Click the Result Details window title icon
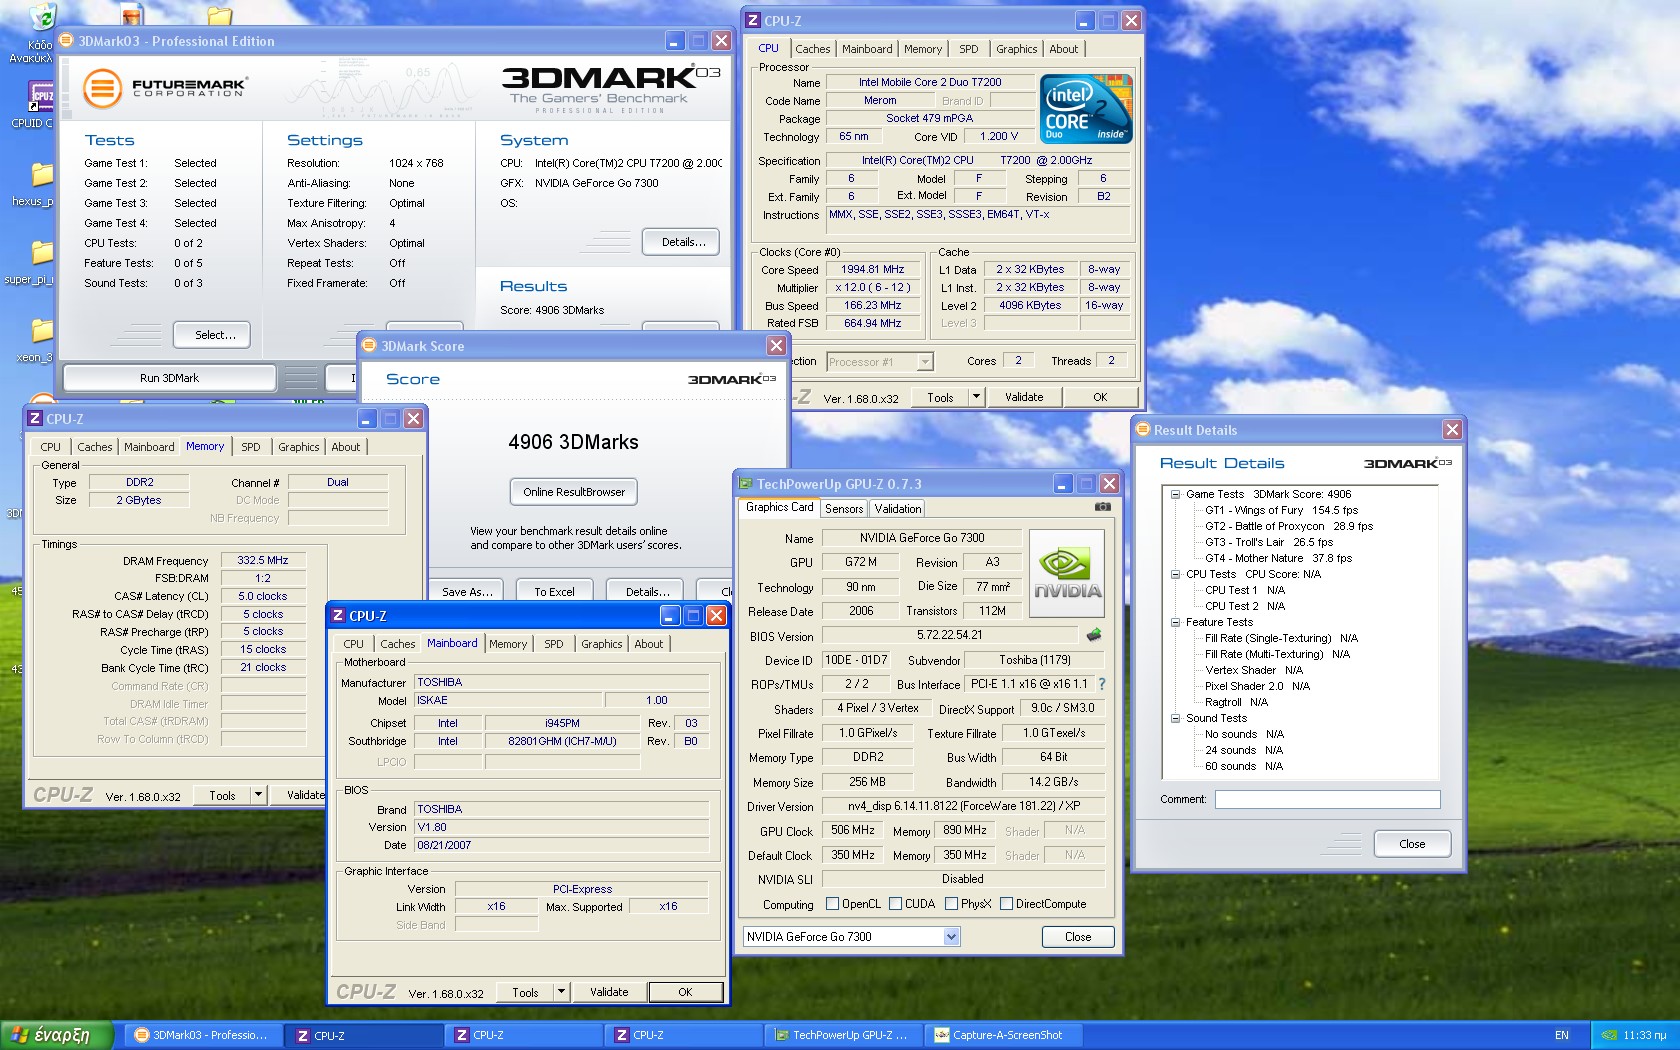This screenshot has height=1050, width=1680. 1143,430
